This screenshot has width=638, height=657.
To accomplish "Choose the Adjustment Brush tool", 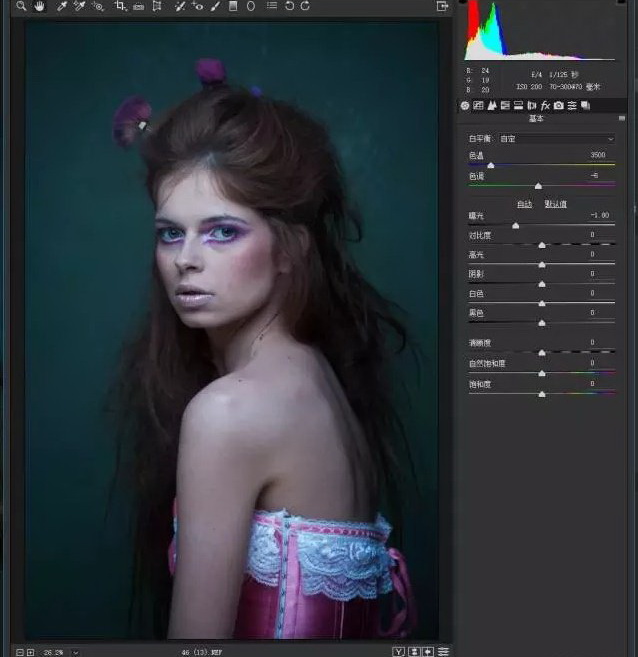I will pos(215,6).
